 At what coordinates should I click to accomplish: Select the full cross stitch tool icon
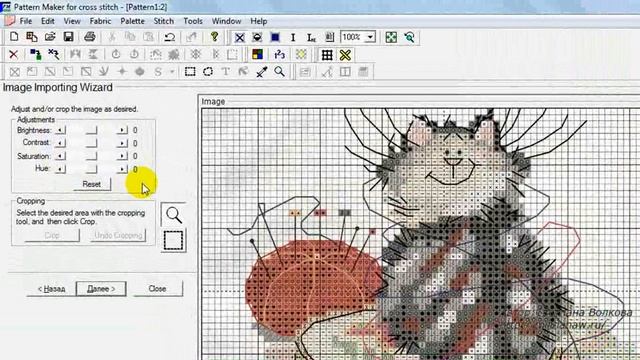[15, 72]
